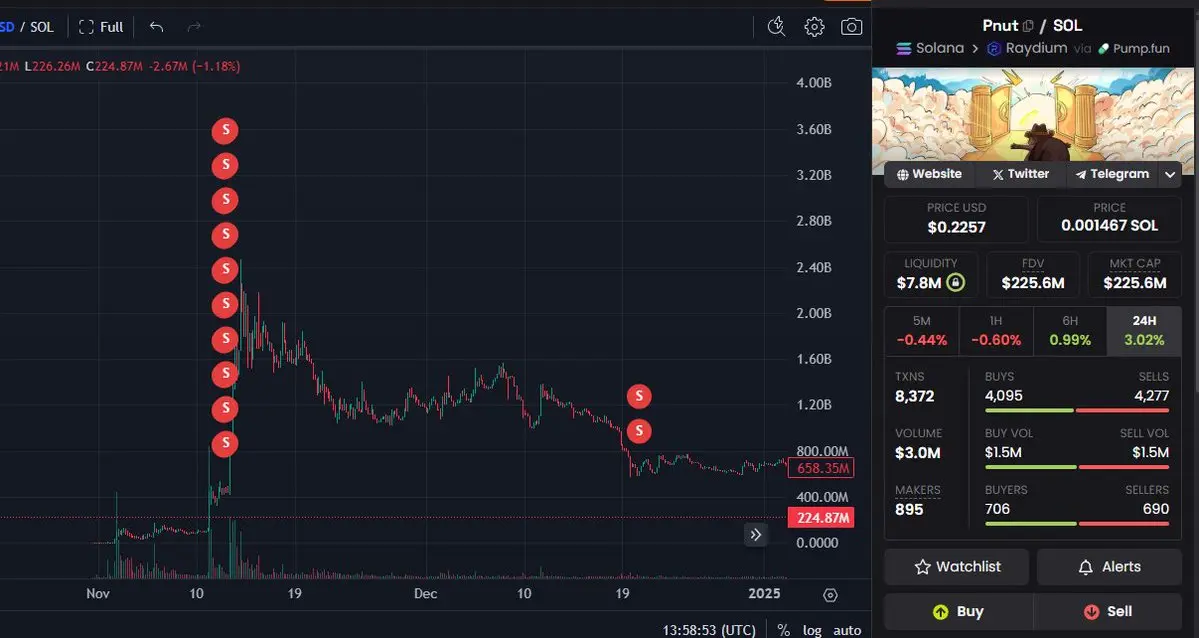
Task: Toggle the Full screen chart mode
Action: pyautogui.click(x=101, y=27)
